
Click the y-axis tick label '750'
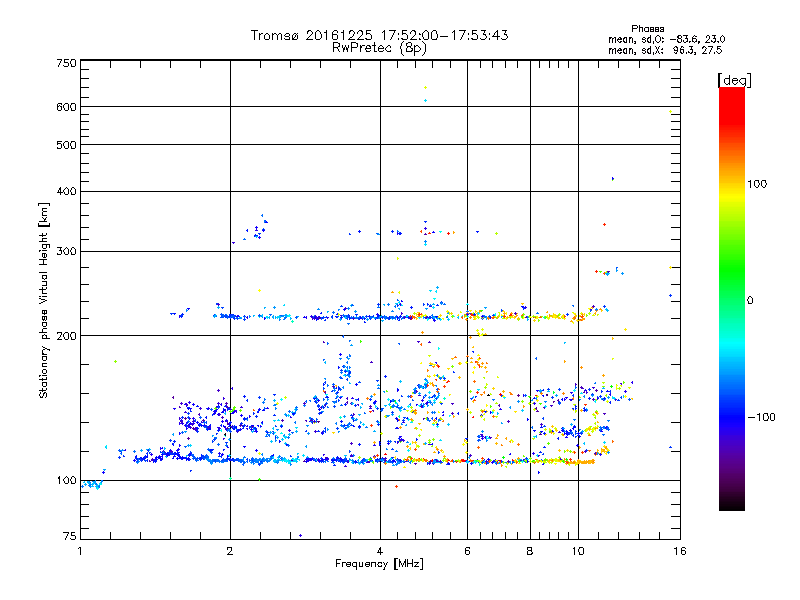point(66,63)
